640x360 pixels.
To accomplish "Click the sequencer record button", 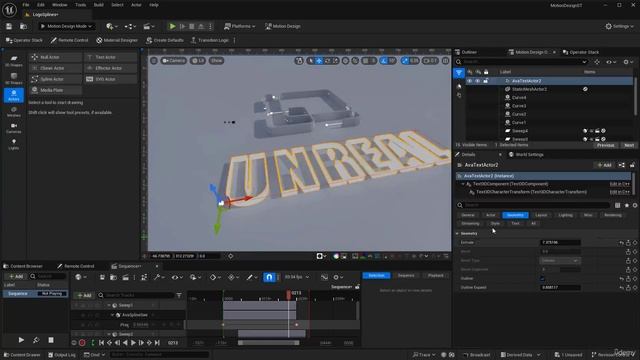I will tap(82, 343).
